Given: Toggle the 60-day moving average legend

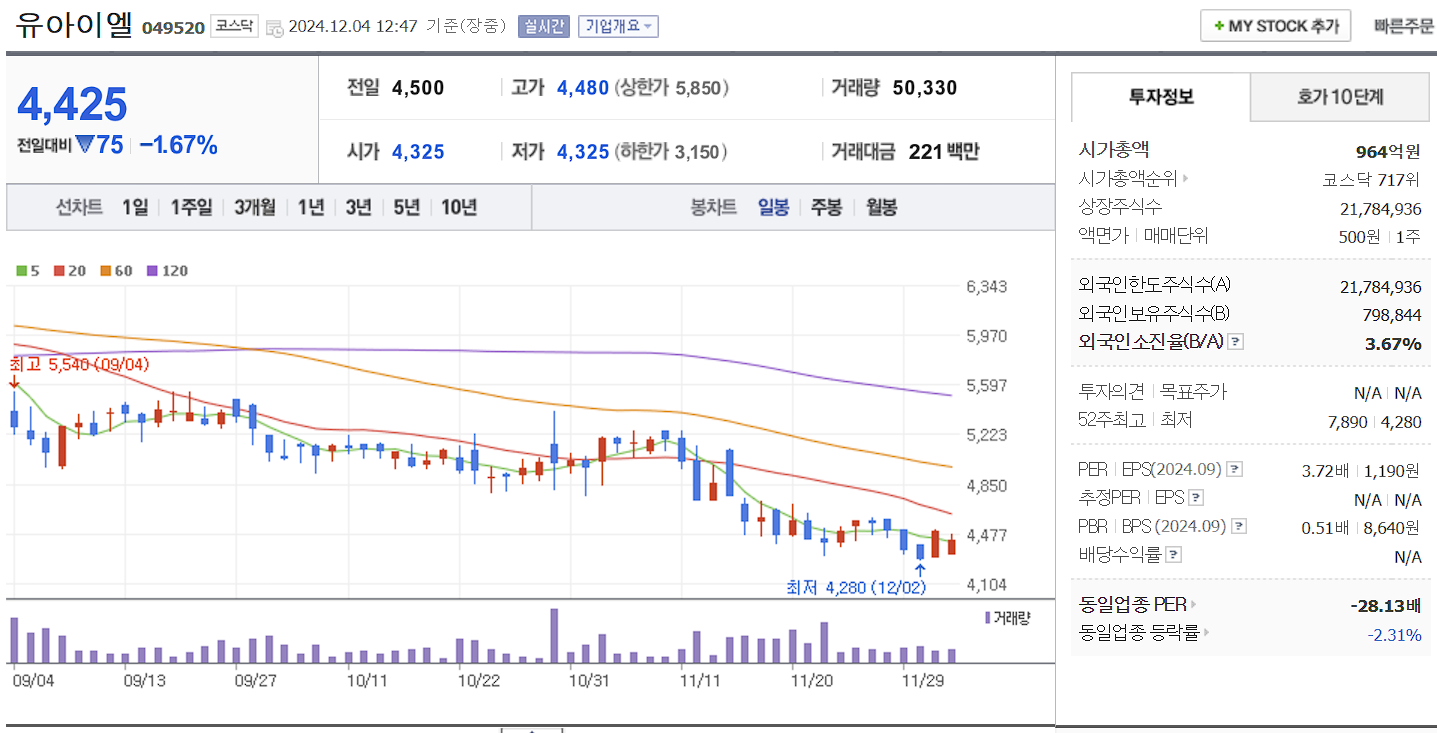Looking at the screenshot, I should pyautogui.click(x=105, y=270).
